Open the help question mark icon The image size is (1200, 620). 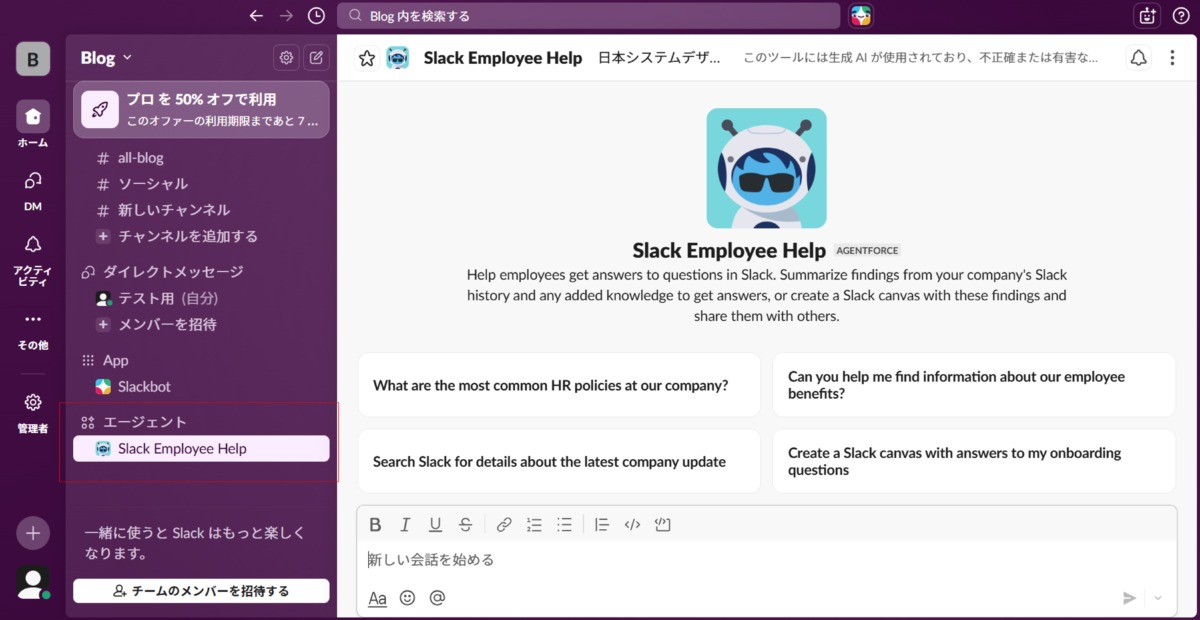click(x=1180, y=16)
